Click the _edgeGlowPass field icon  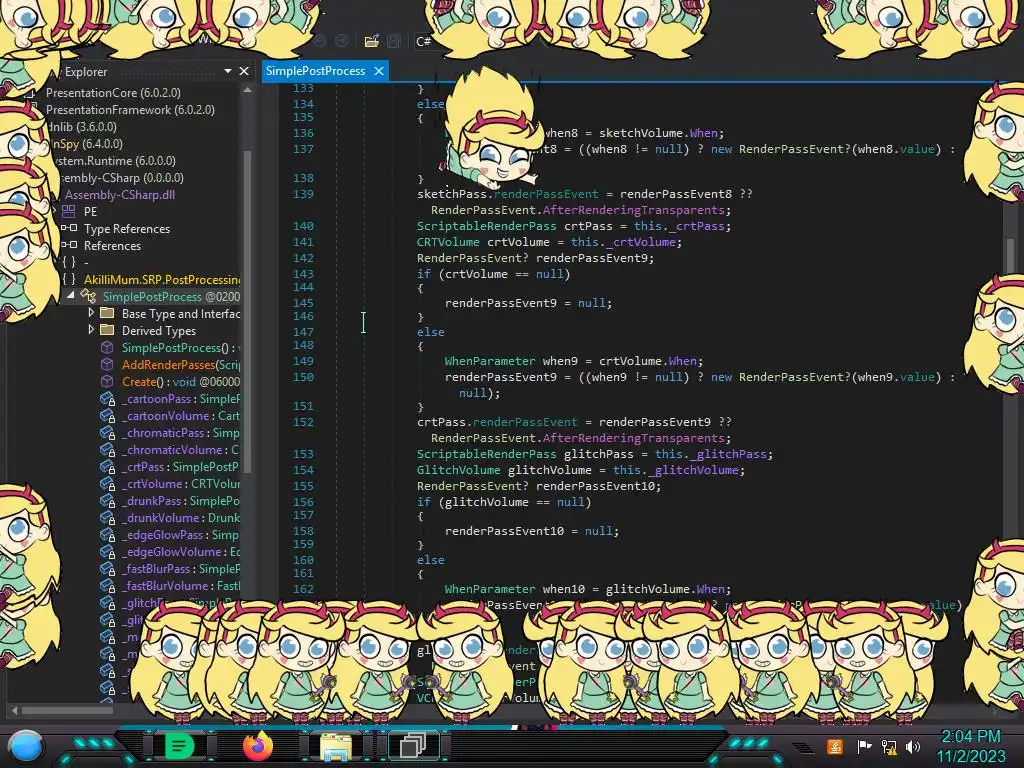point(107,534)
